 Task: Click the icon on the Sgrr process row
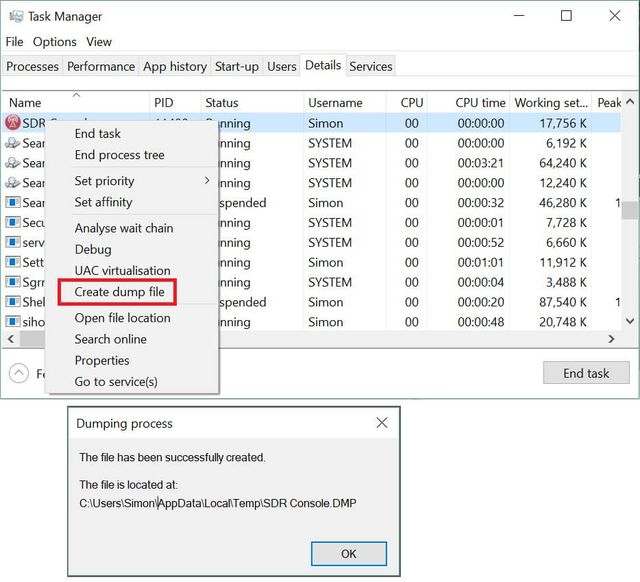pos(12,282)
